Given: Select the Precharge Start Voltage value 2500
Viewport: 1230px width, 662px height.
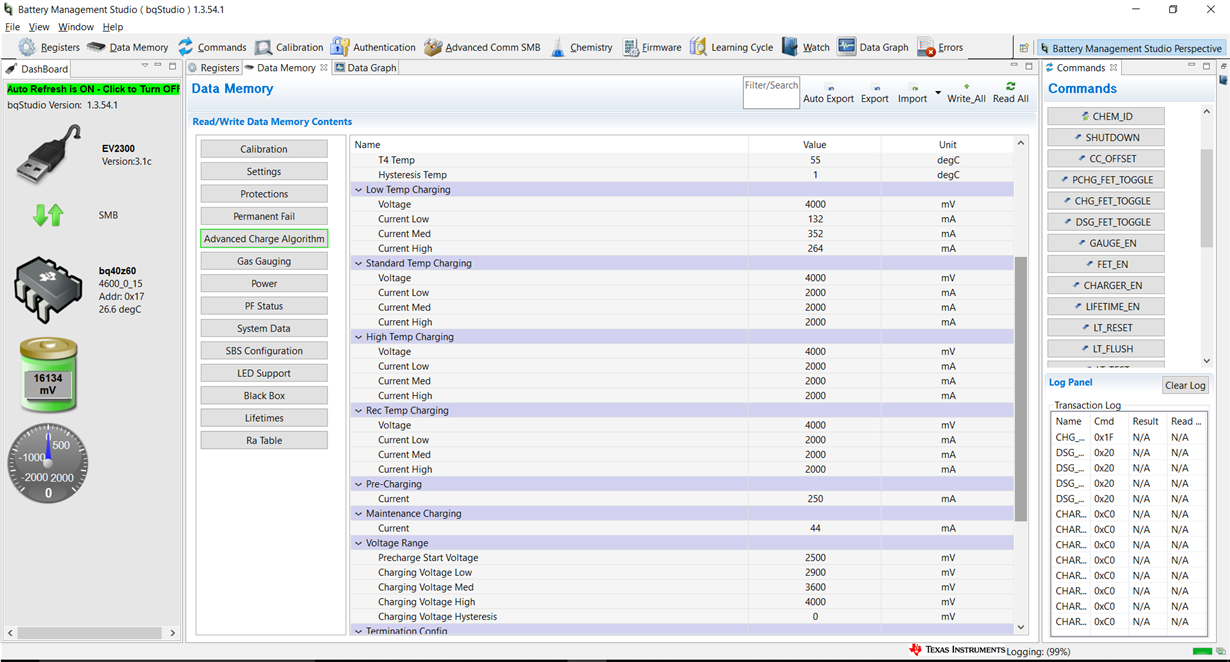Looking at the screenshot, I should pyautogui.click(x=814, y=558).
